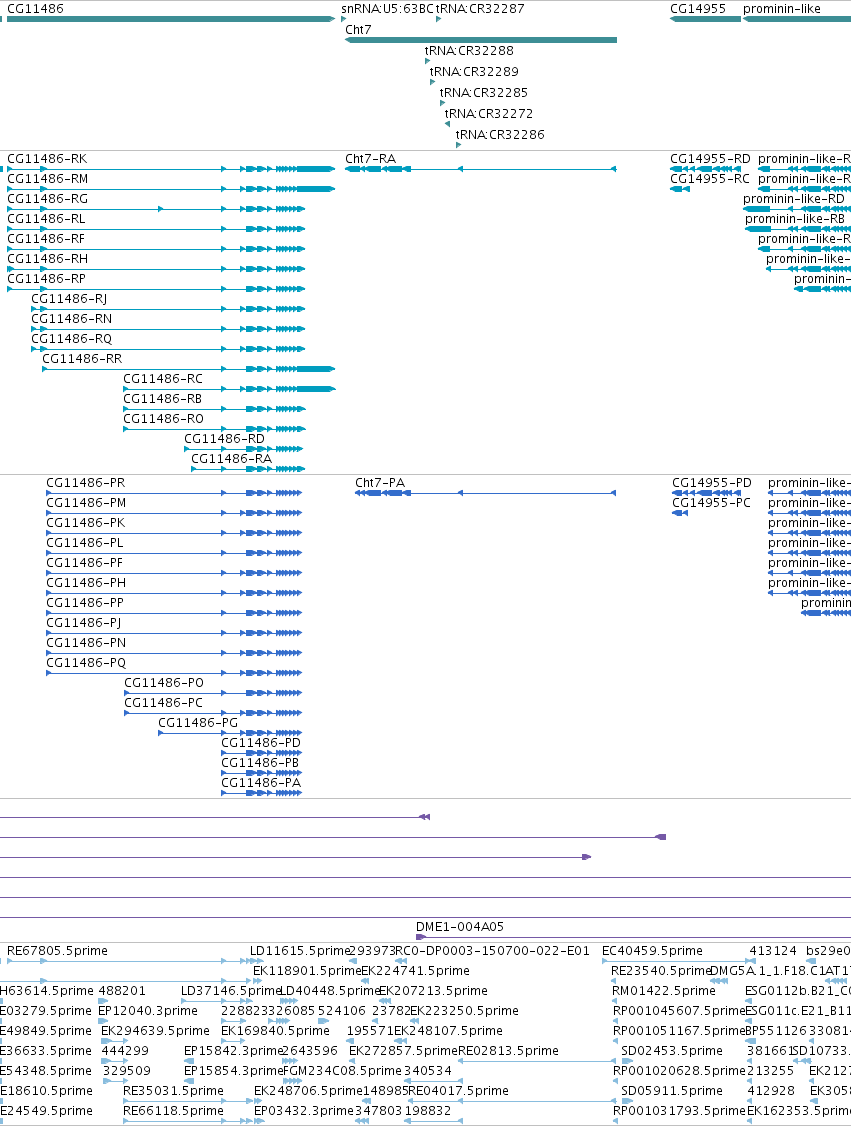
Task: Select transcript CG11486-RD
Action: 225,439
